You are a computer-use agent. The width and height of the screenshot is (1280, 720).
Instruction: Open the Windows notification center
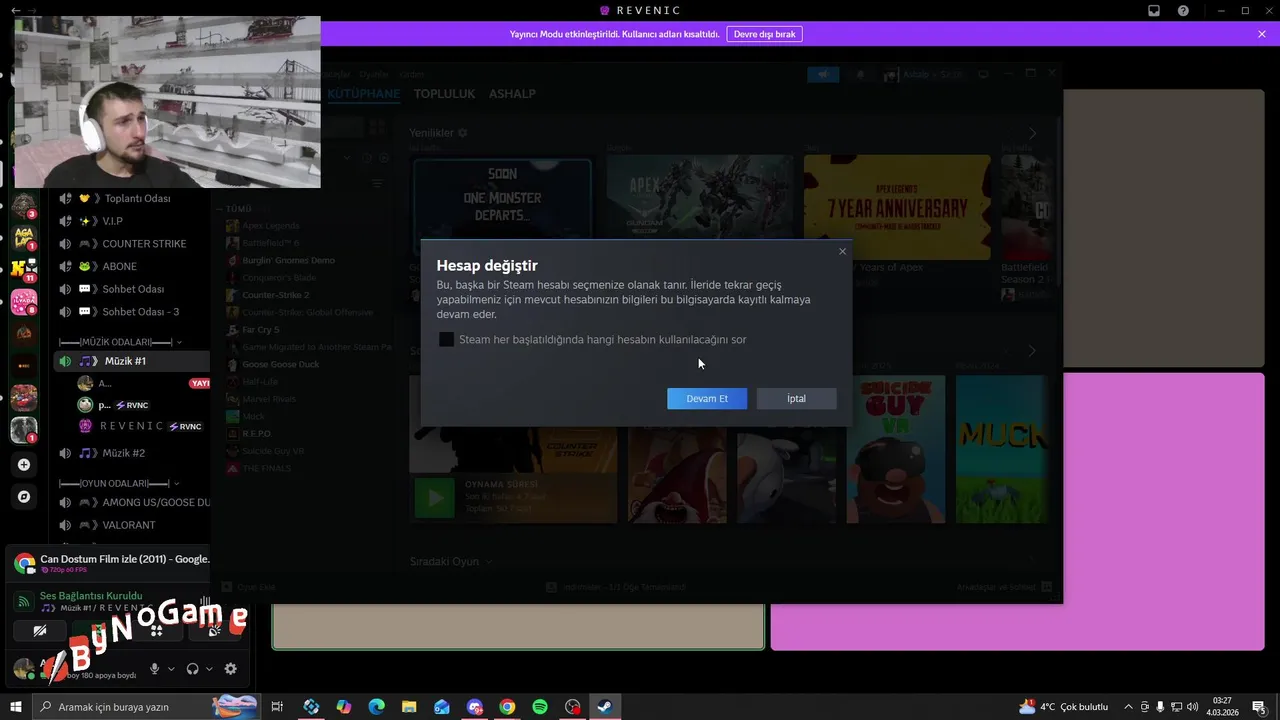click(x=1259, y=707)
